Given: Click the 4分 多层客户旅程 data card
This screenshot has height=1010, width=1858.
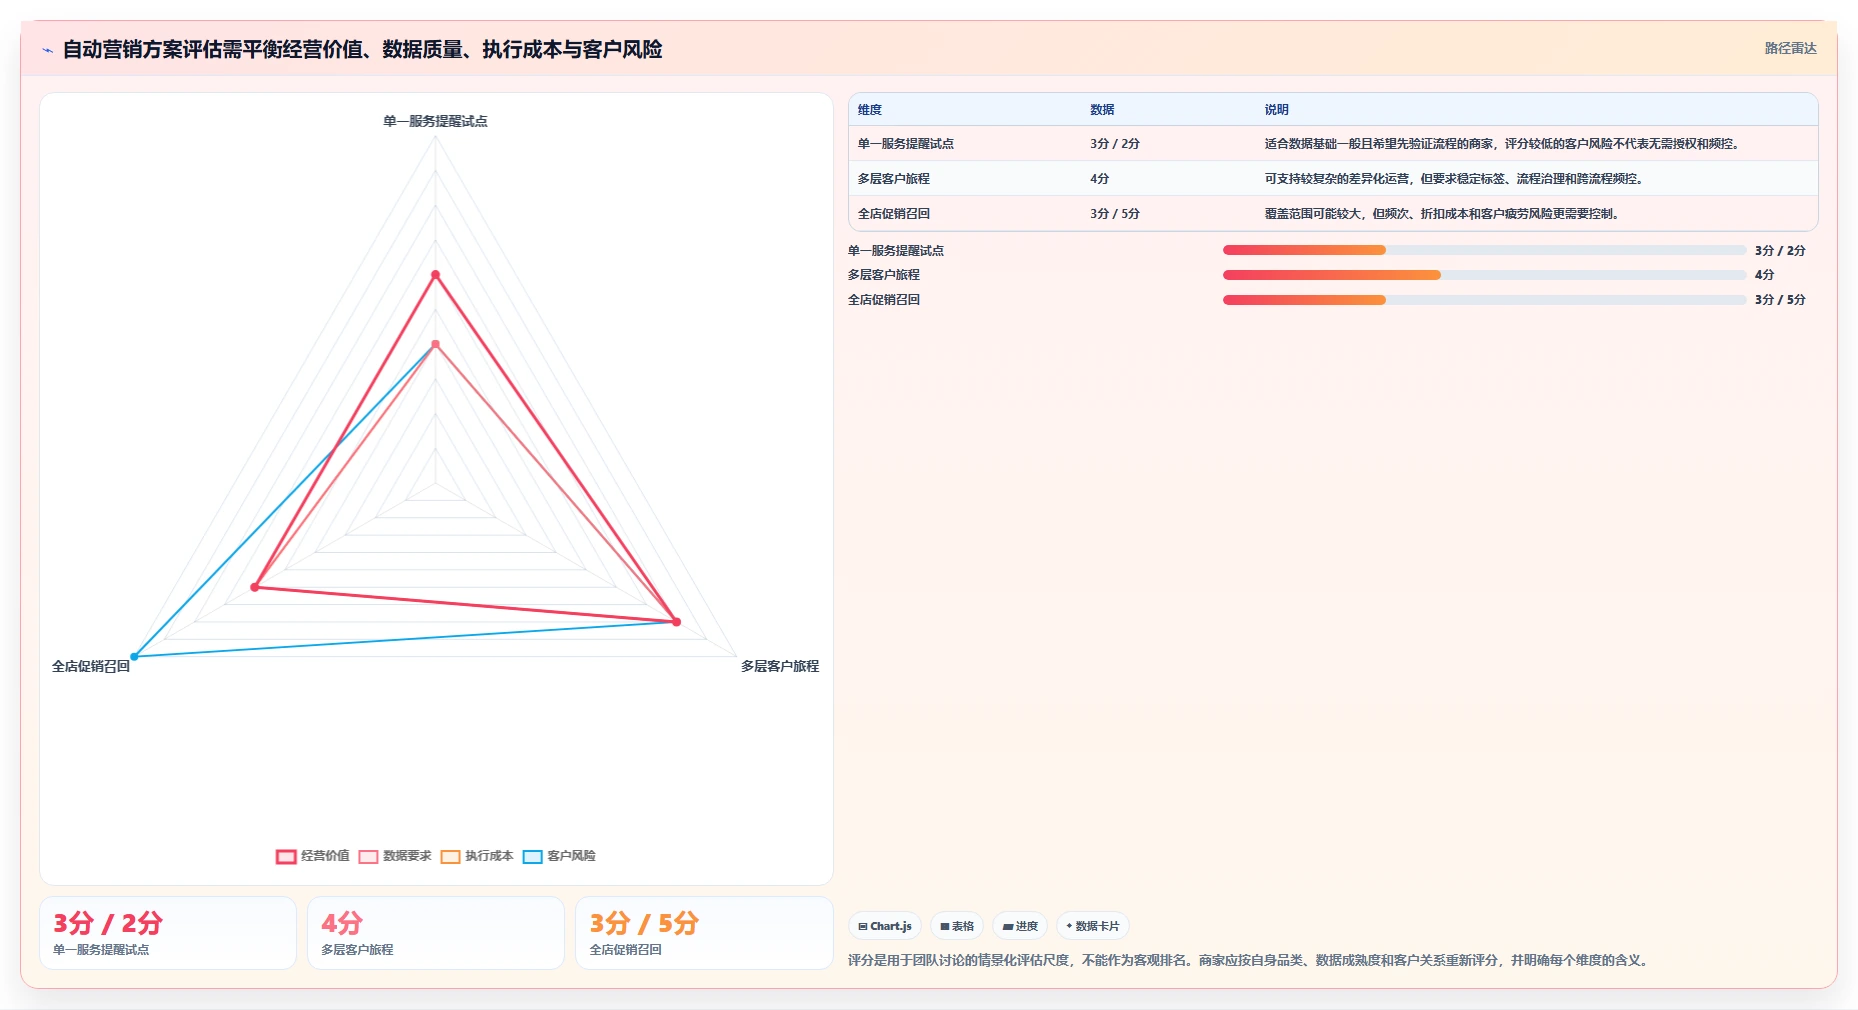Looking at the screenshot, I should tap(436, 933).
